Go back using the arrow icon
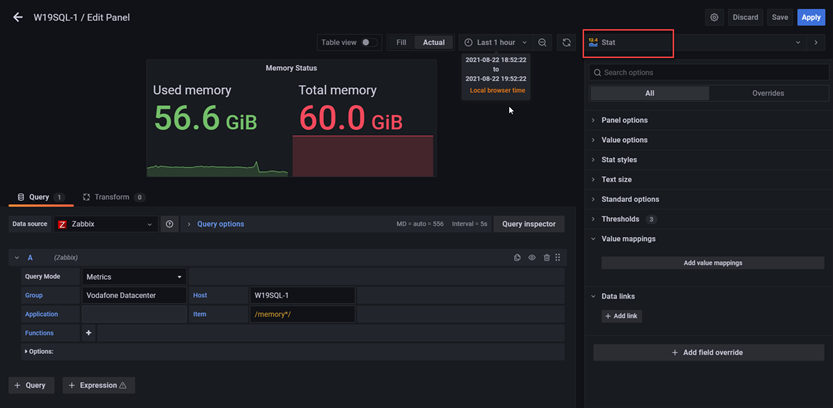Viewport: 833px width, 408px height. tap(17, 17)
